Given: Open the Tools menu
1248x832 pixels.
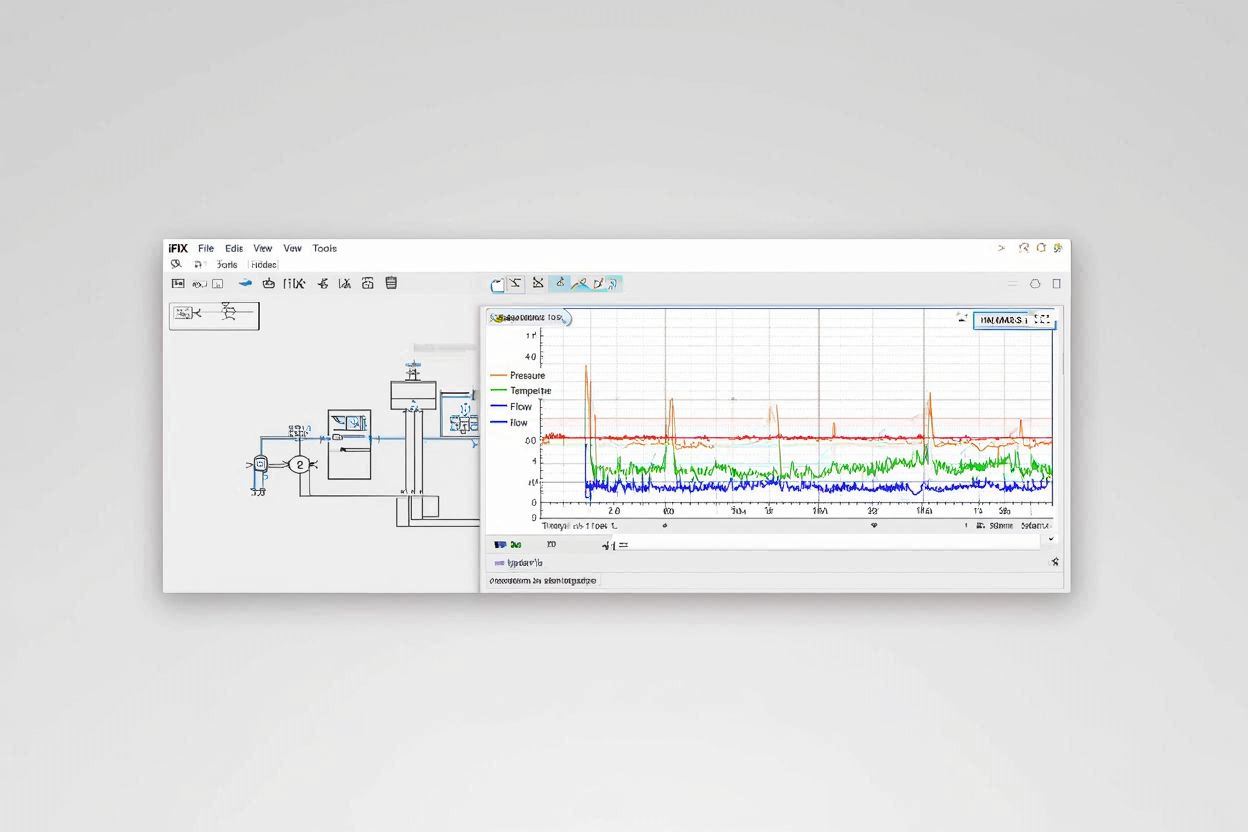Looking at the screenshot, I should coord(324,248).
